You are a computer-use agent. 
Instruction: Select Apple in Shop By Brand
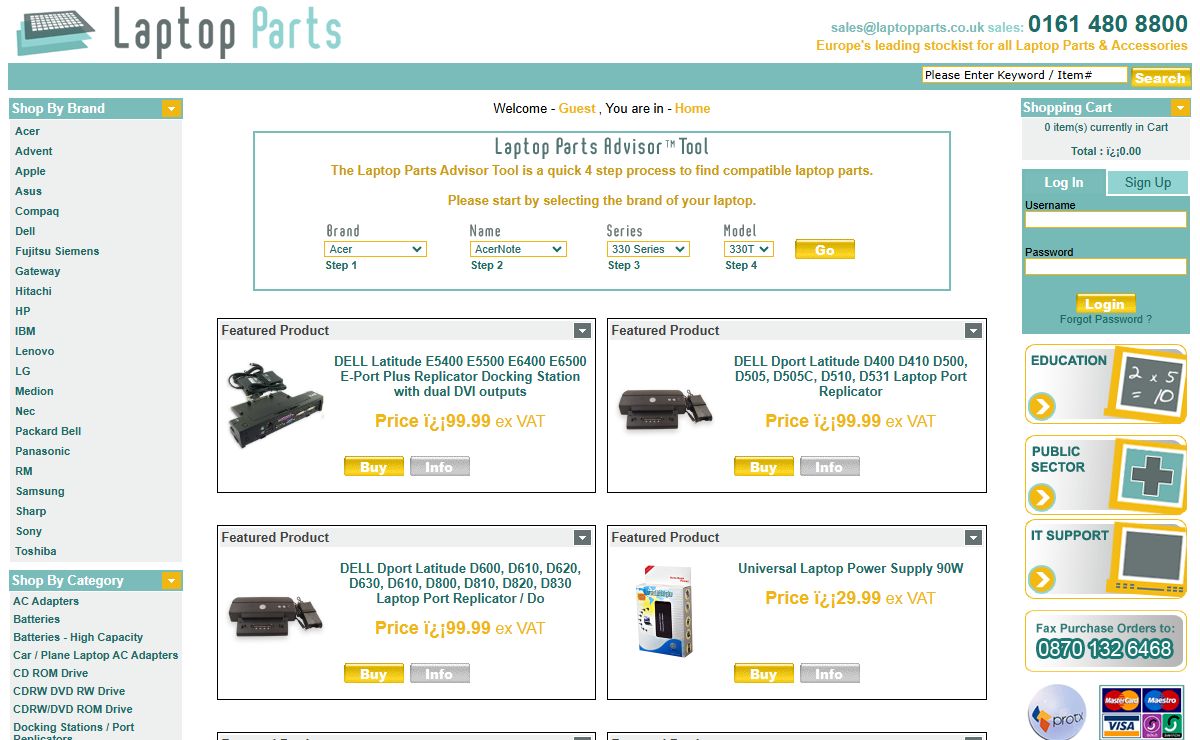(30, 171)
